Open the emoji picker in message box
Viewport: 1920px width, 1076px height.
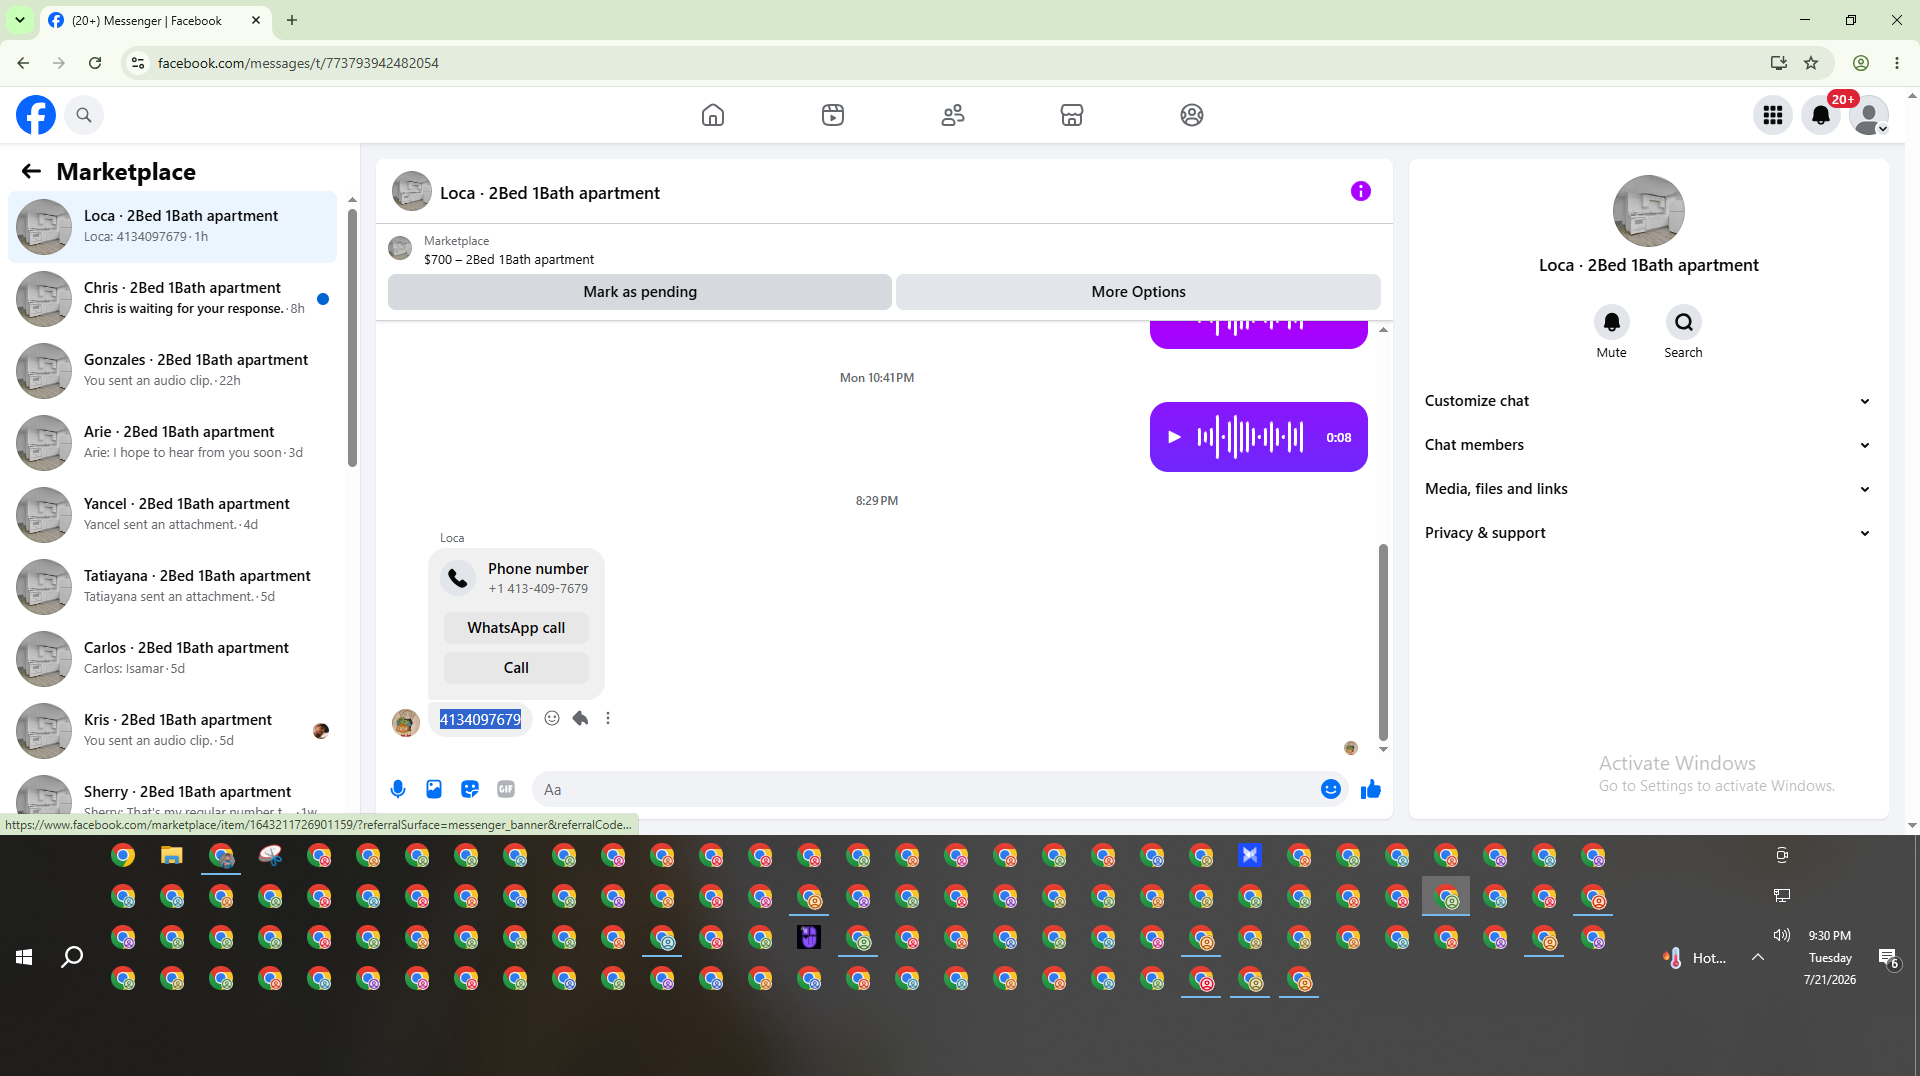1331,789
